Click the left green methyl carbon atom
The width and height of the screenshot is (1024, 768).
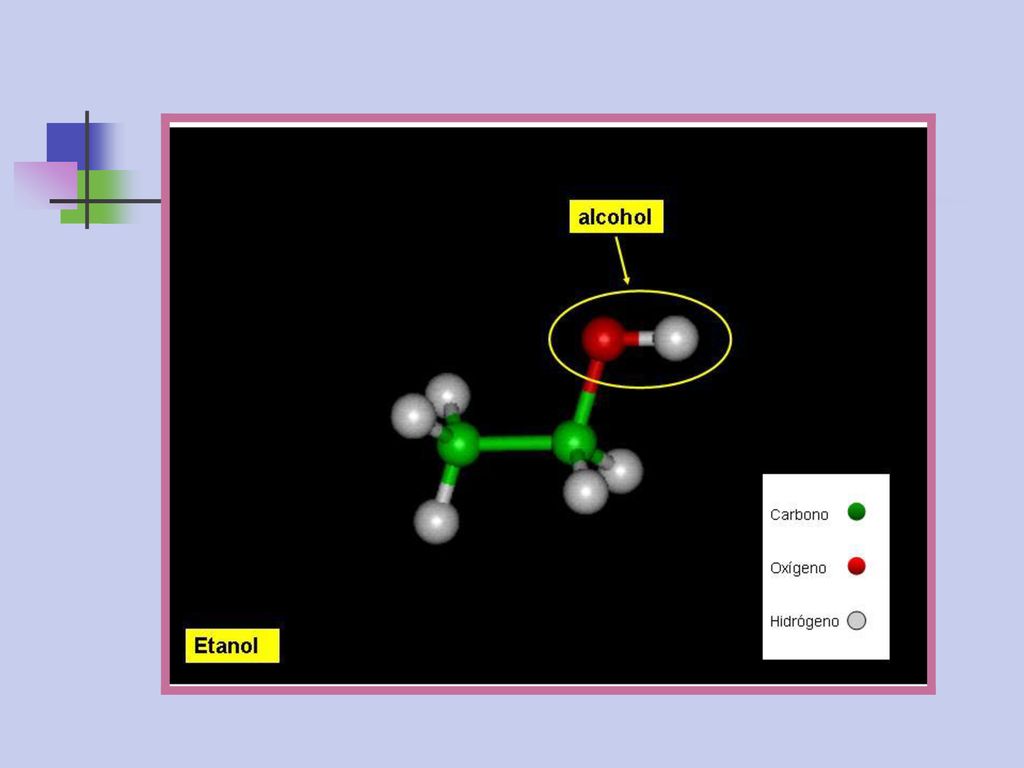[x=458, y=444]
